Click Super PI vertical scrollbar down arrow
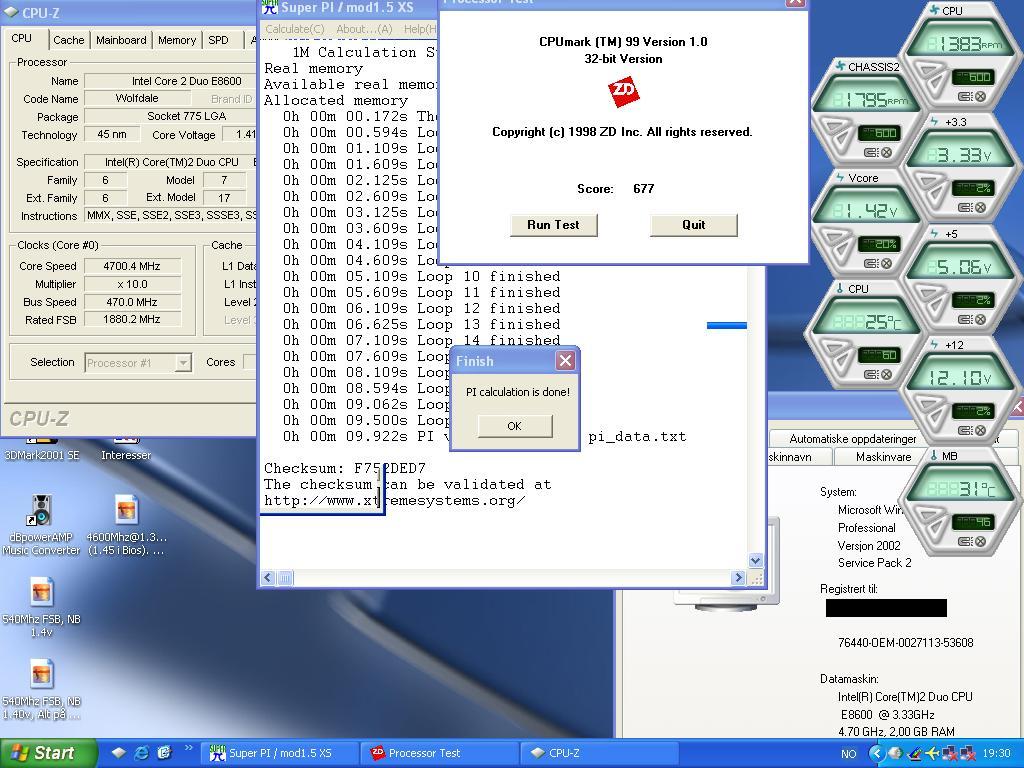Image resolution: width=1024 pixels, height=768 pixels. pos(756,560)
